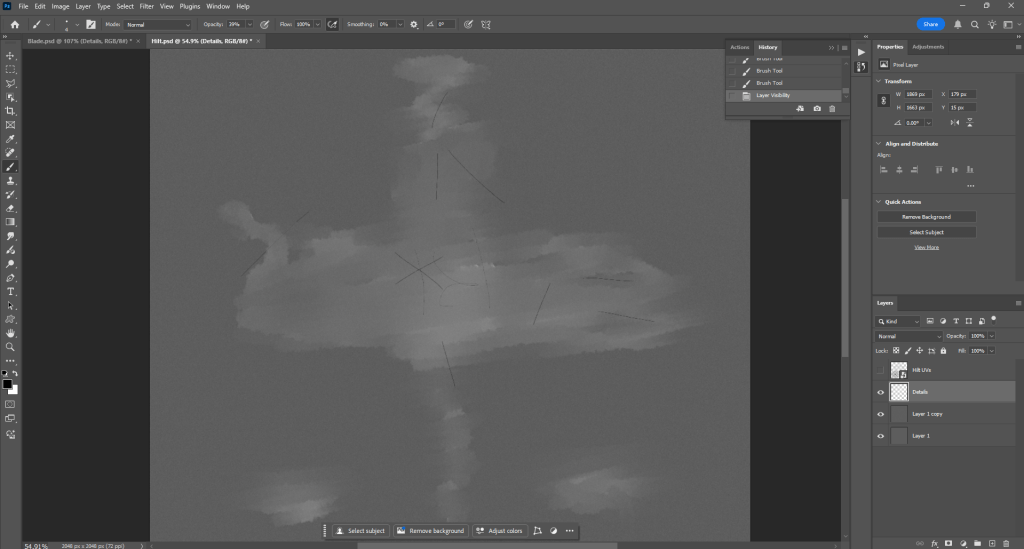Select the Move tool
The image size is (1024, 549).
[11, 55]
